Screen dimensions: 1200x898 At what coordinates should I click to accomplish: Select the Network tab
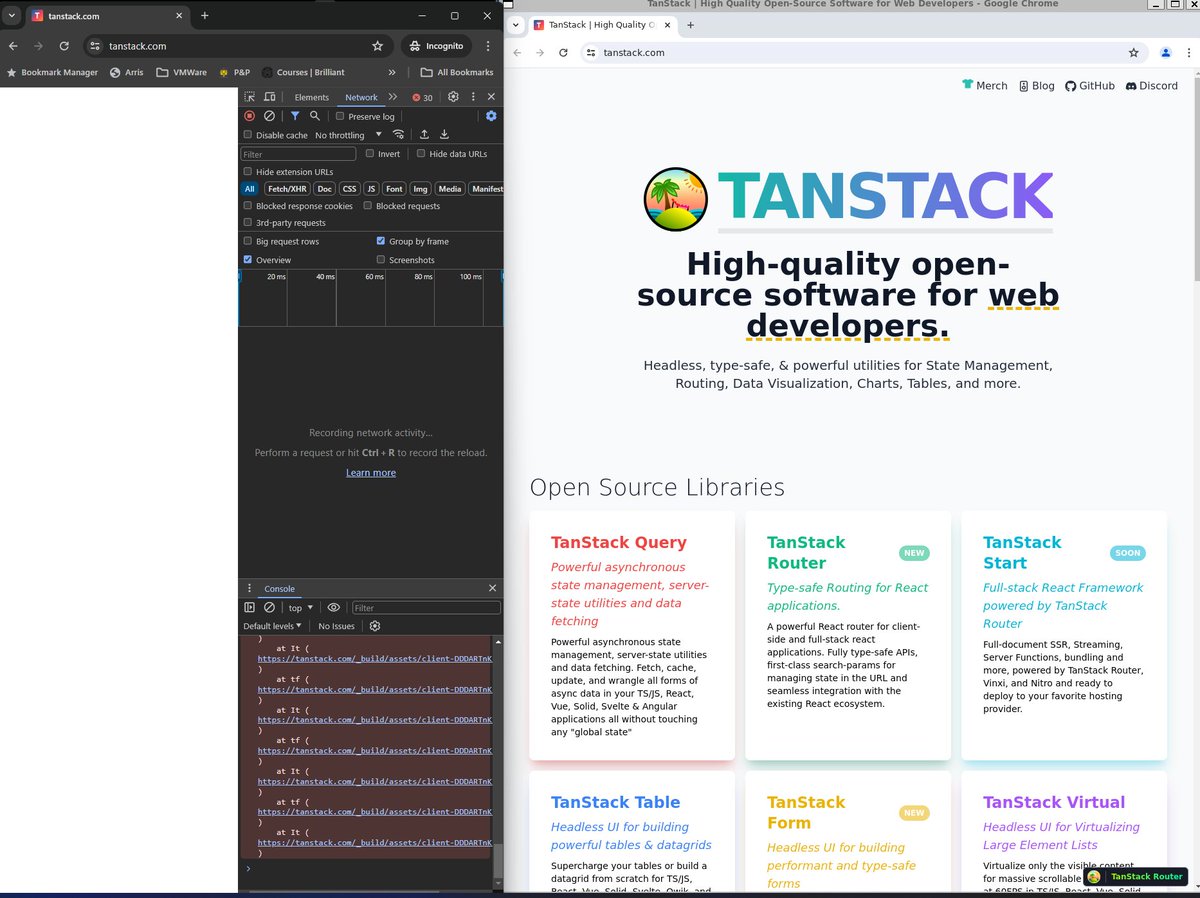coord(361,97)
